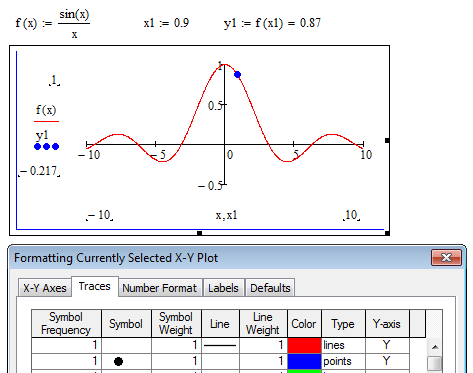Click the f(x) y-axis expression placeholder
The image size is (473, 373).
coord(46,110)
